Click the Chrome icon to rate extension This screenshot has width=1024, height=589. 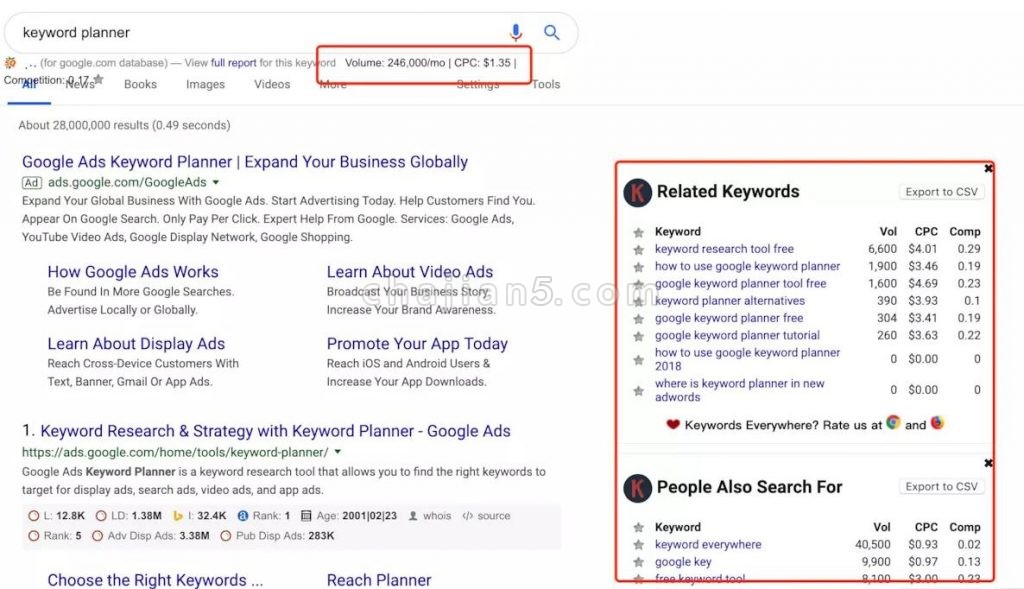(893, 424)
